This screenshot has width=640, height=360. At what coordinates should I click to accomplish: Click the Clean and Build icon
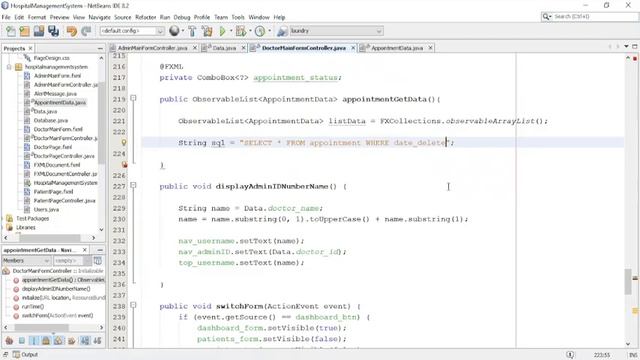pyautogui.click(x=207, y=31)
